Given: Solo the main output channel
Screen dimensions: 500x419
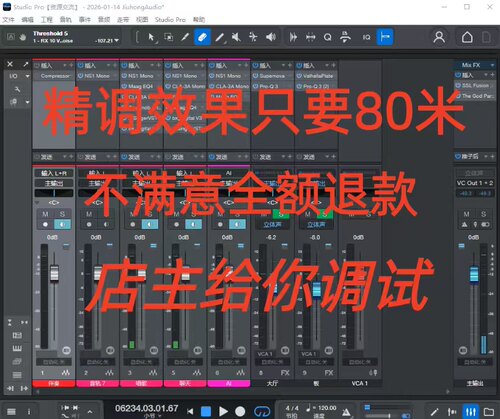Looking at the screenshot, I should point(483,214).
